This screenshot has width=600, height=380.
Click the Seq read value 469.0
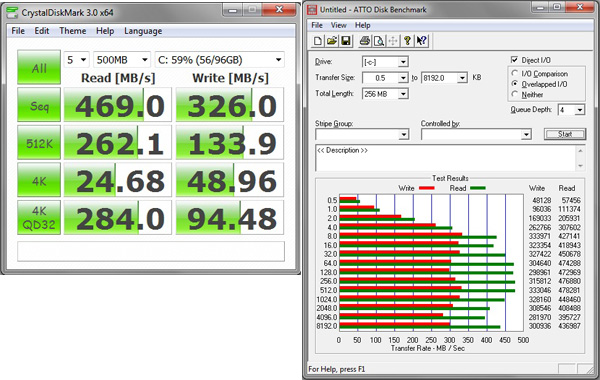pos(117,105)
